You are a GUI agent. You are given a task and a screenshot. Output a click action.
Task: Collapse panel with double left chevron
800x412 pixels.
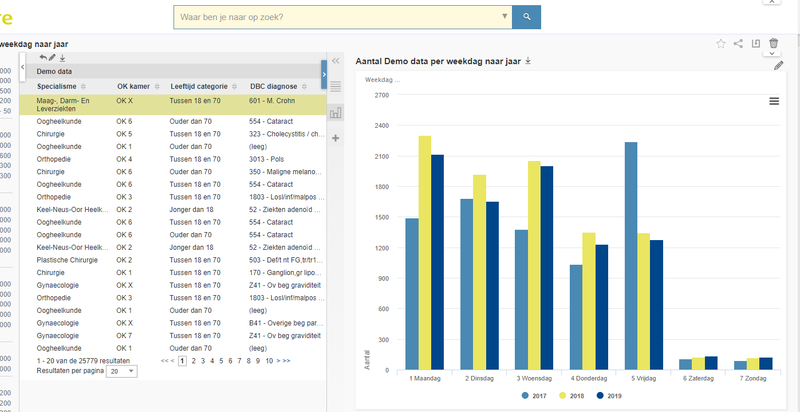coord(336,61)
